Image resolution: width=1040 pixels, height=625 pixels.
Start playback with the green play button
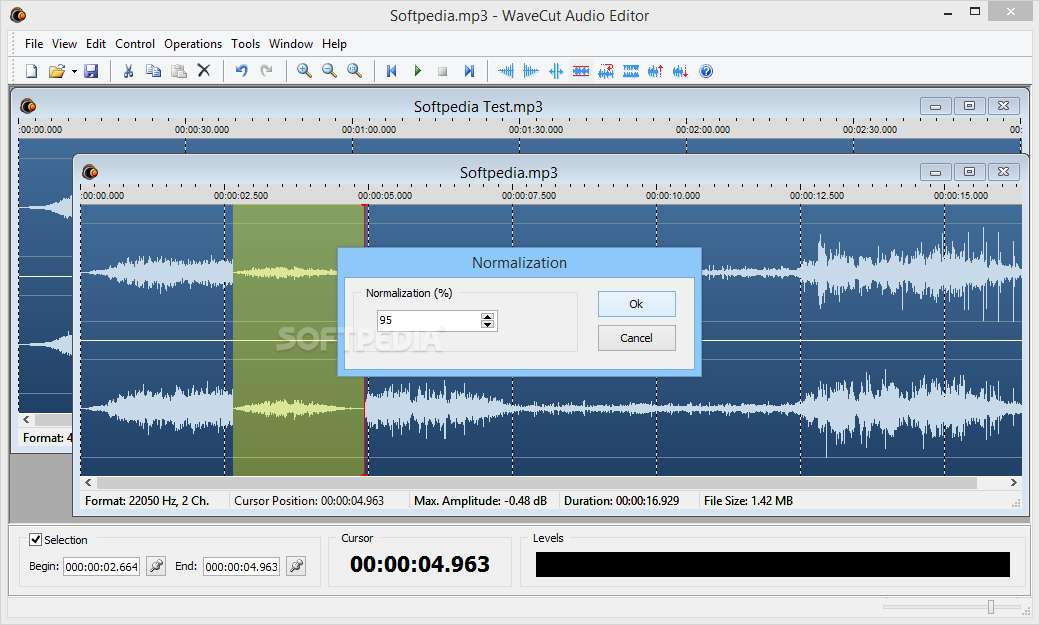pyautogui.click(x=417, y=71)
